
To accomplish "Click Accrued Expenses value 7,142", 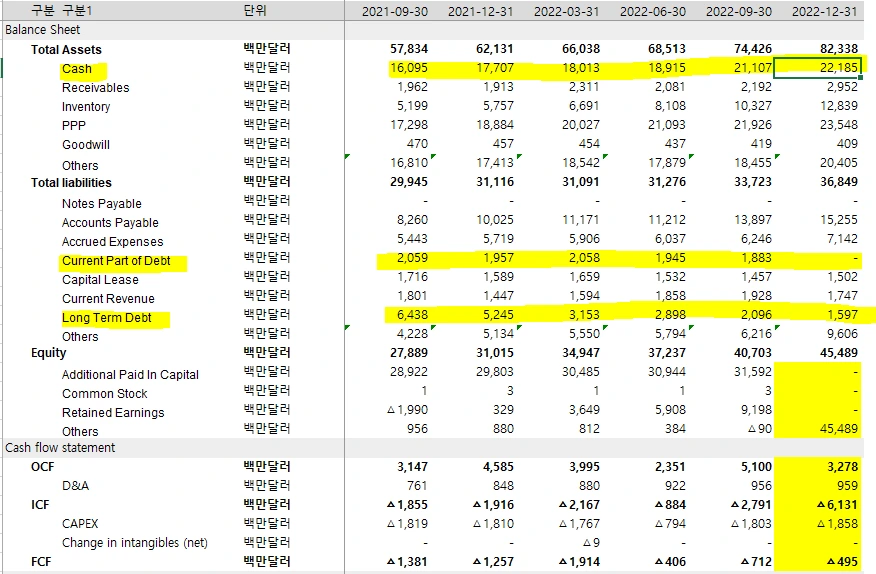I will [842, 239].
